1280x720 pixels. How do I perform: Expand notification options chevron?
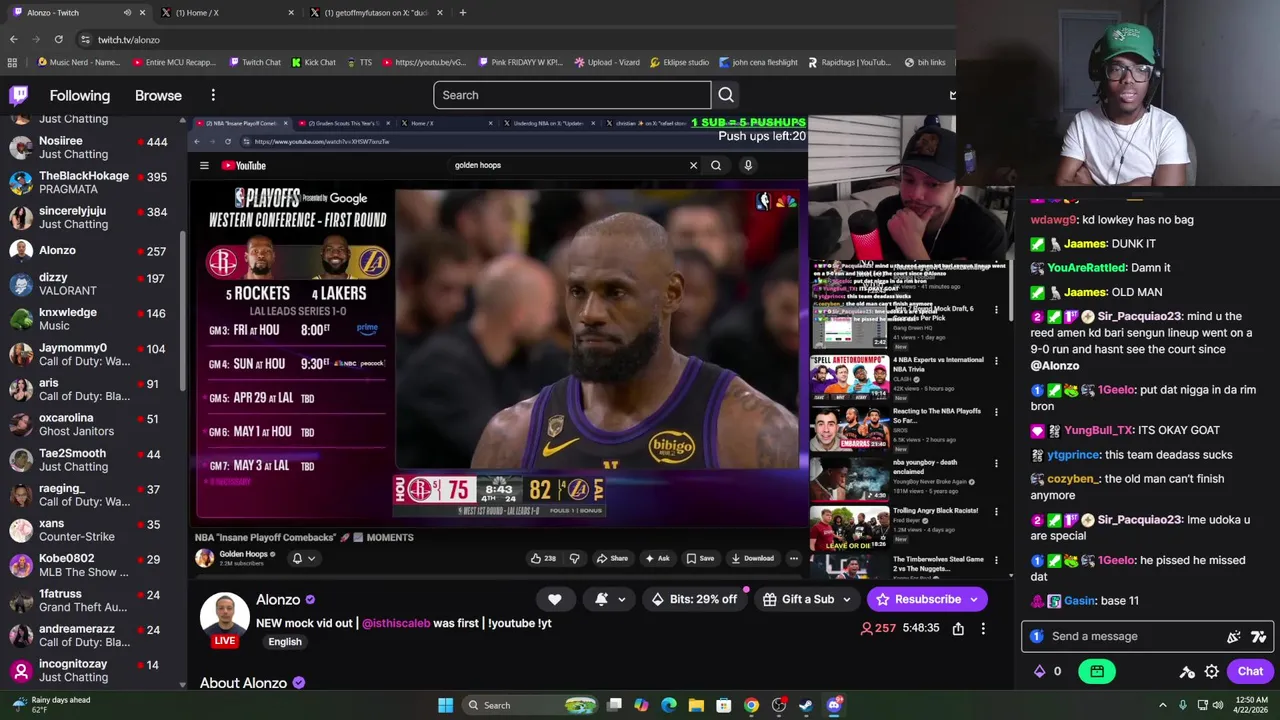621,600
